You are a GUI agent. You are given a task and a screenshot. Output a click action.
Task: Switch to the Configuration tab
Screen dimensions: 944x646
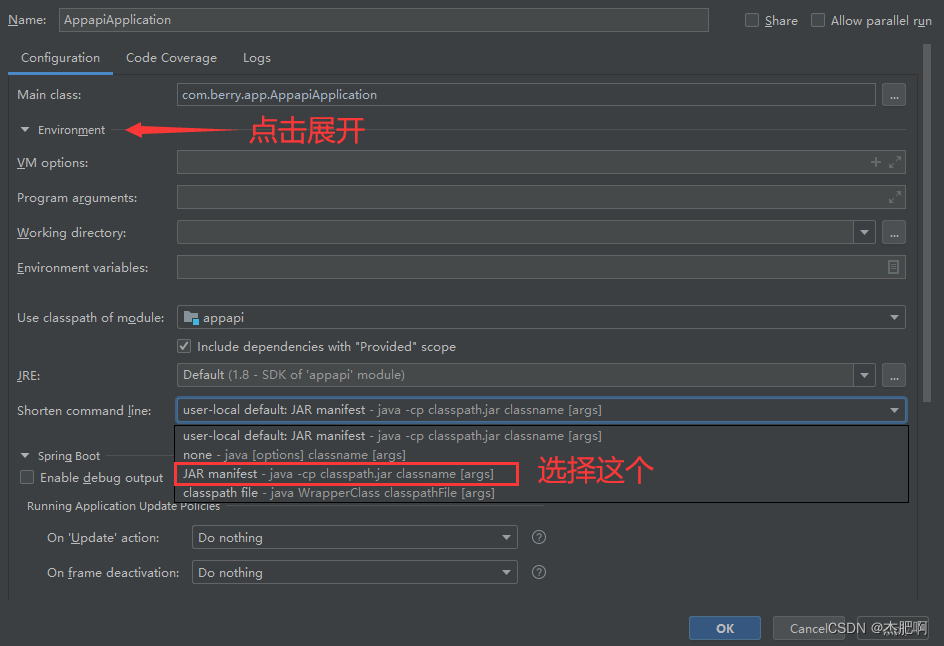(x=60, y=58)
